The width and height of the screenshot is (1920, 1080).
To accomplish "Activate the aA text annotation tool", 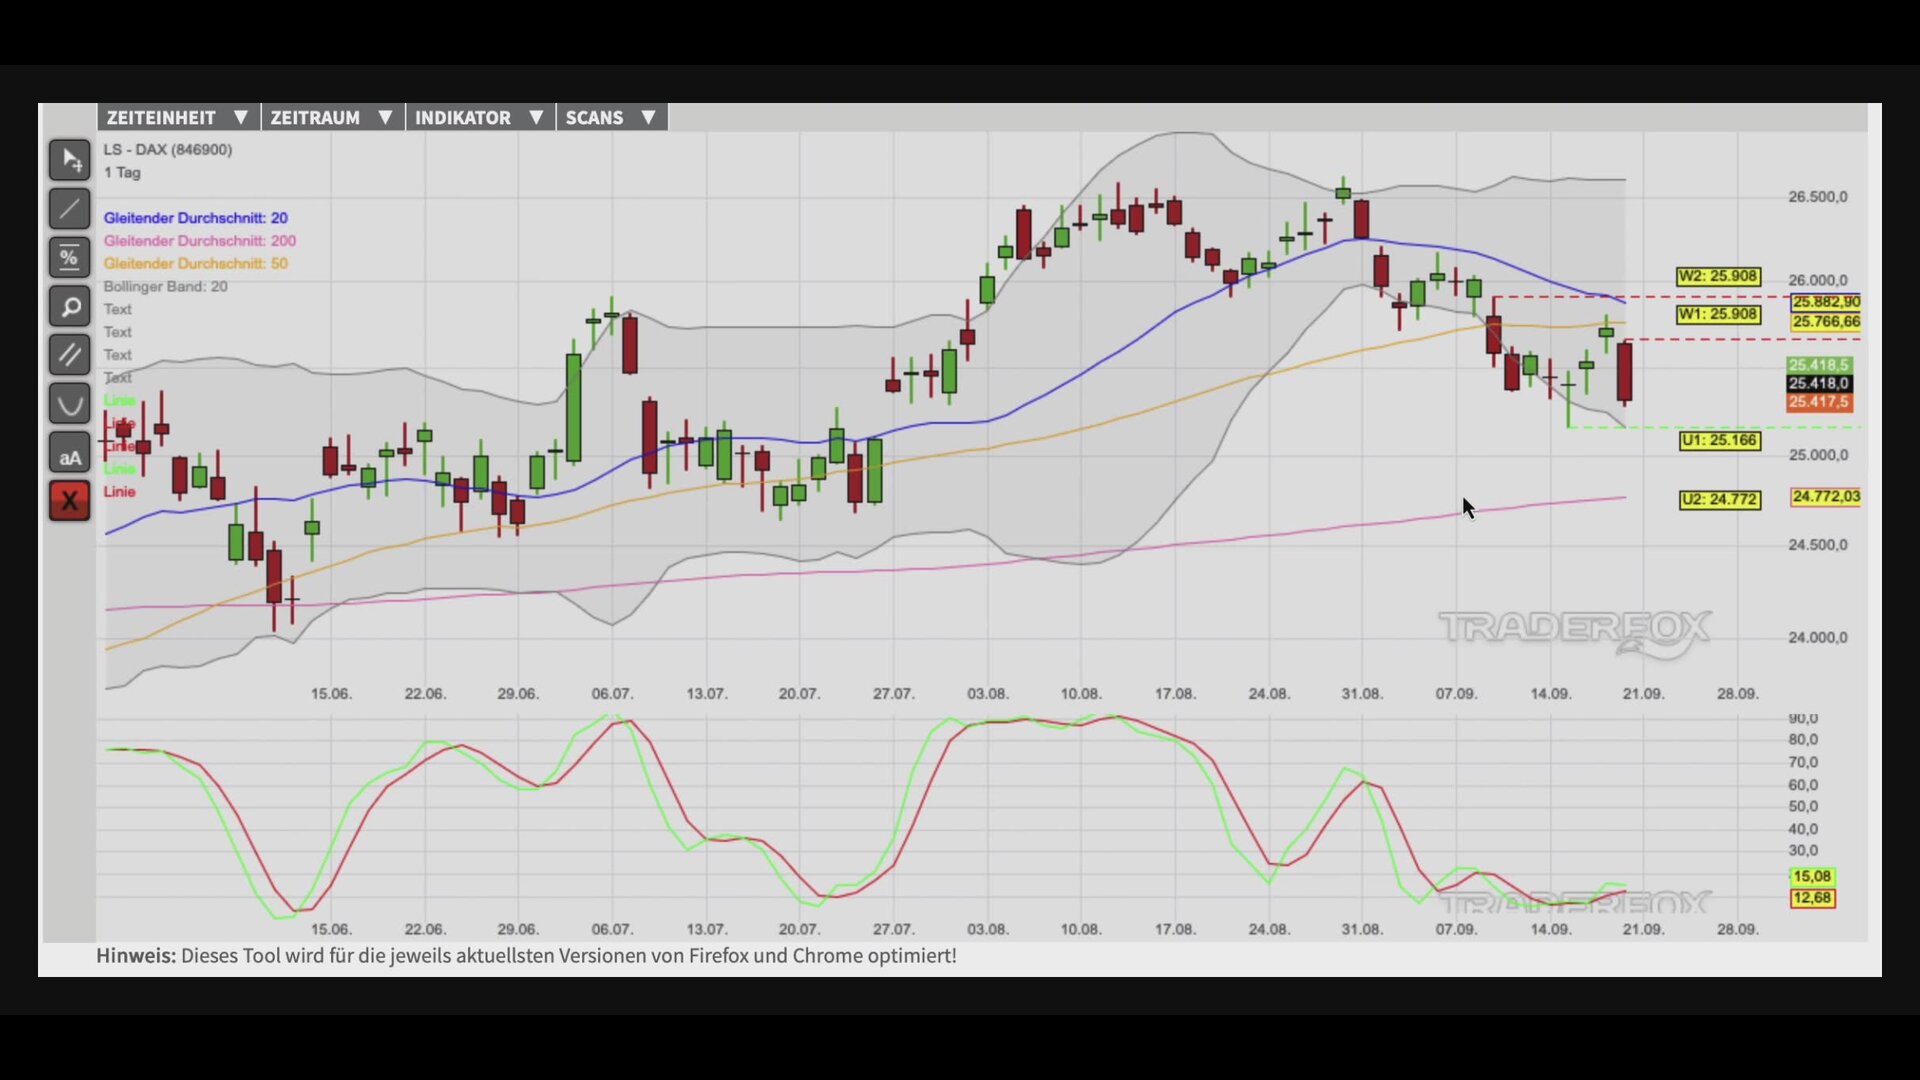I will point(70,453).
